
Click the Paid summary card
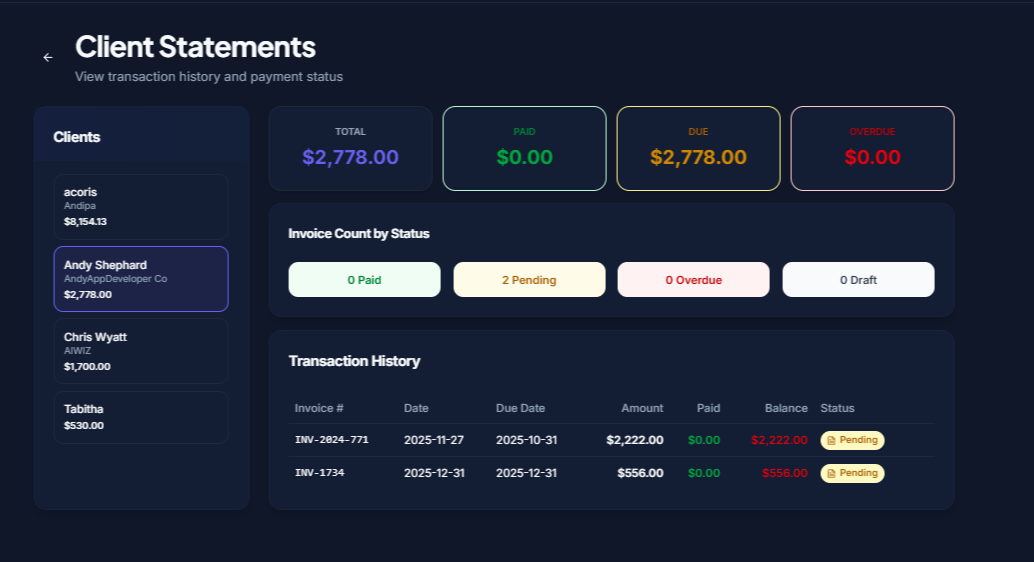coord(524,148)
